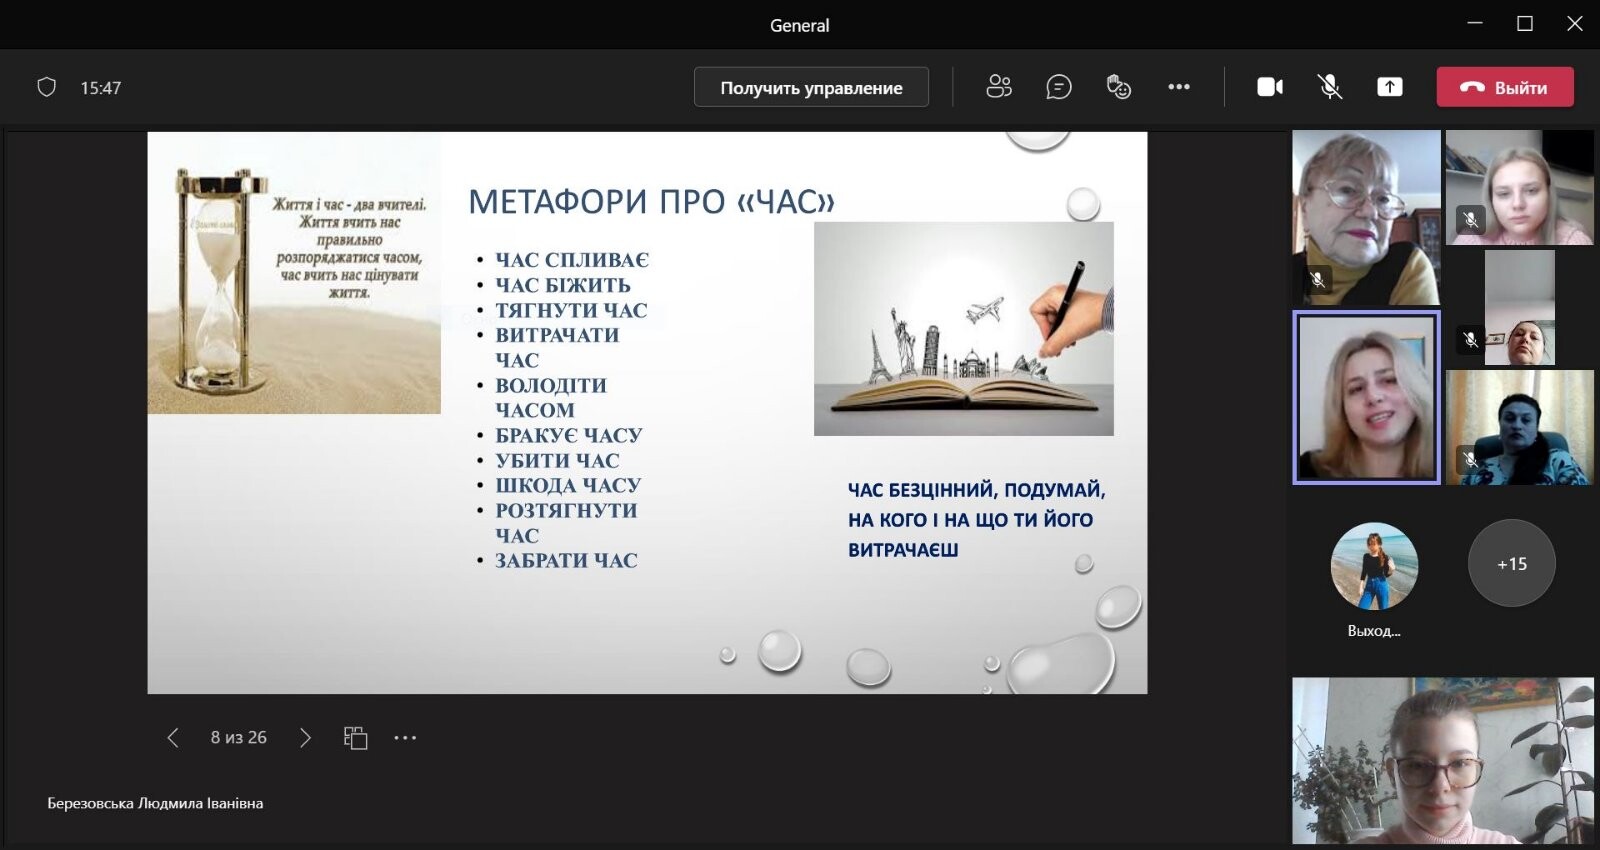
Task: Toggle the camera on or off
Action: (1270, 87)
